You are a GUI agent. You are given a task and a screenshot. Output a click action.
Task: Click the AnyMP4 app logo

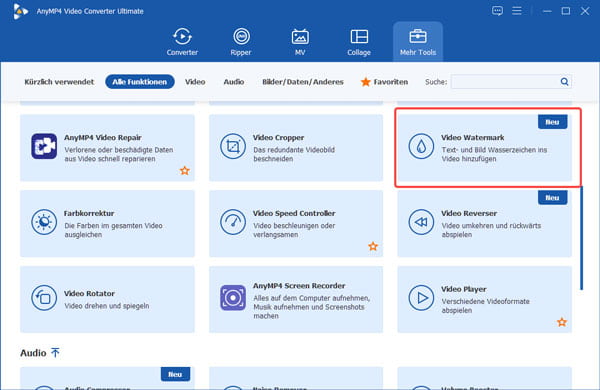[20, 11]
